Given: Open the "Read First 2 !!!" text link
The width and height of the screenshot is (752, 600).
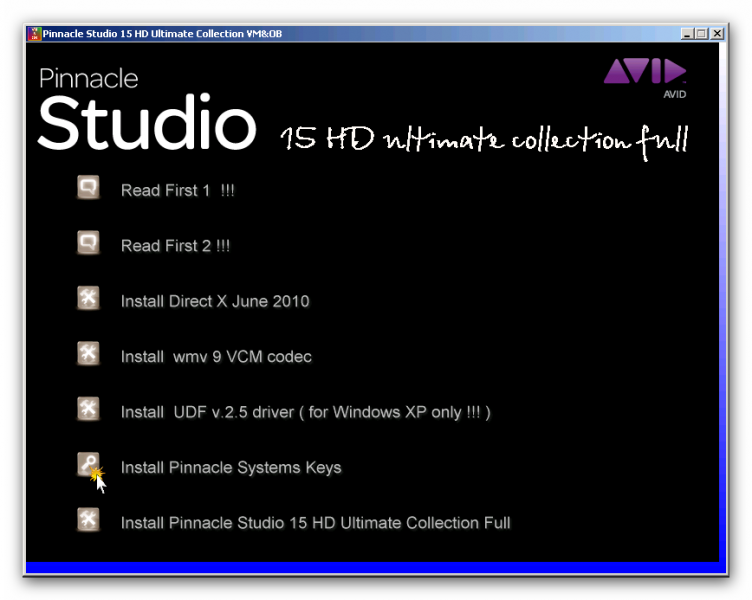Looking at the screenshot, I should coord(175,246).
